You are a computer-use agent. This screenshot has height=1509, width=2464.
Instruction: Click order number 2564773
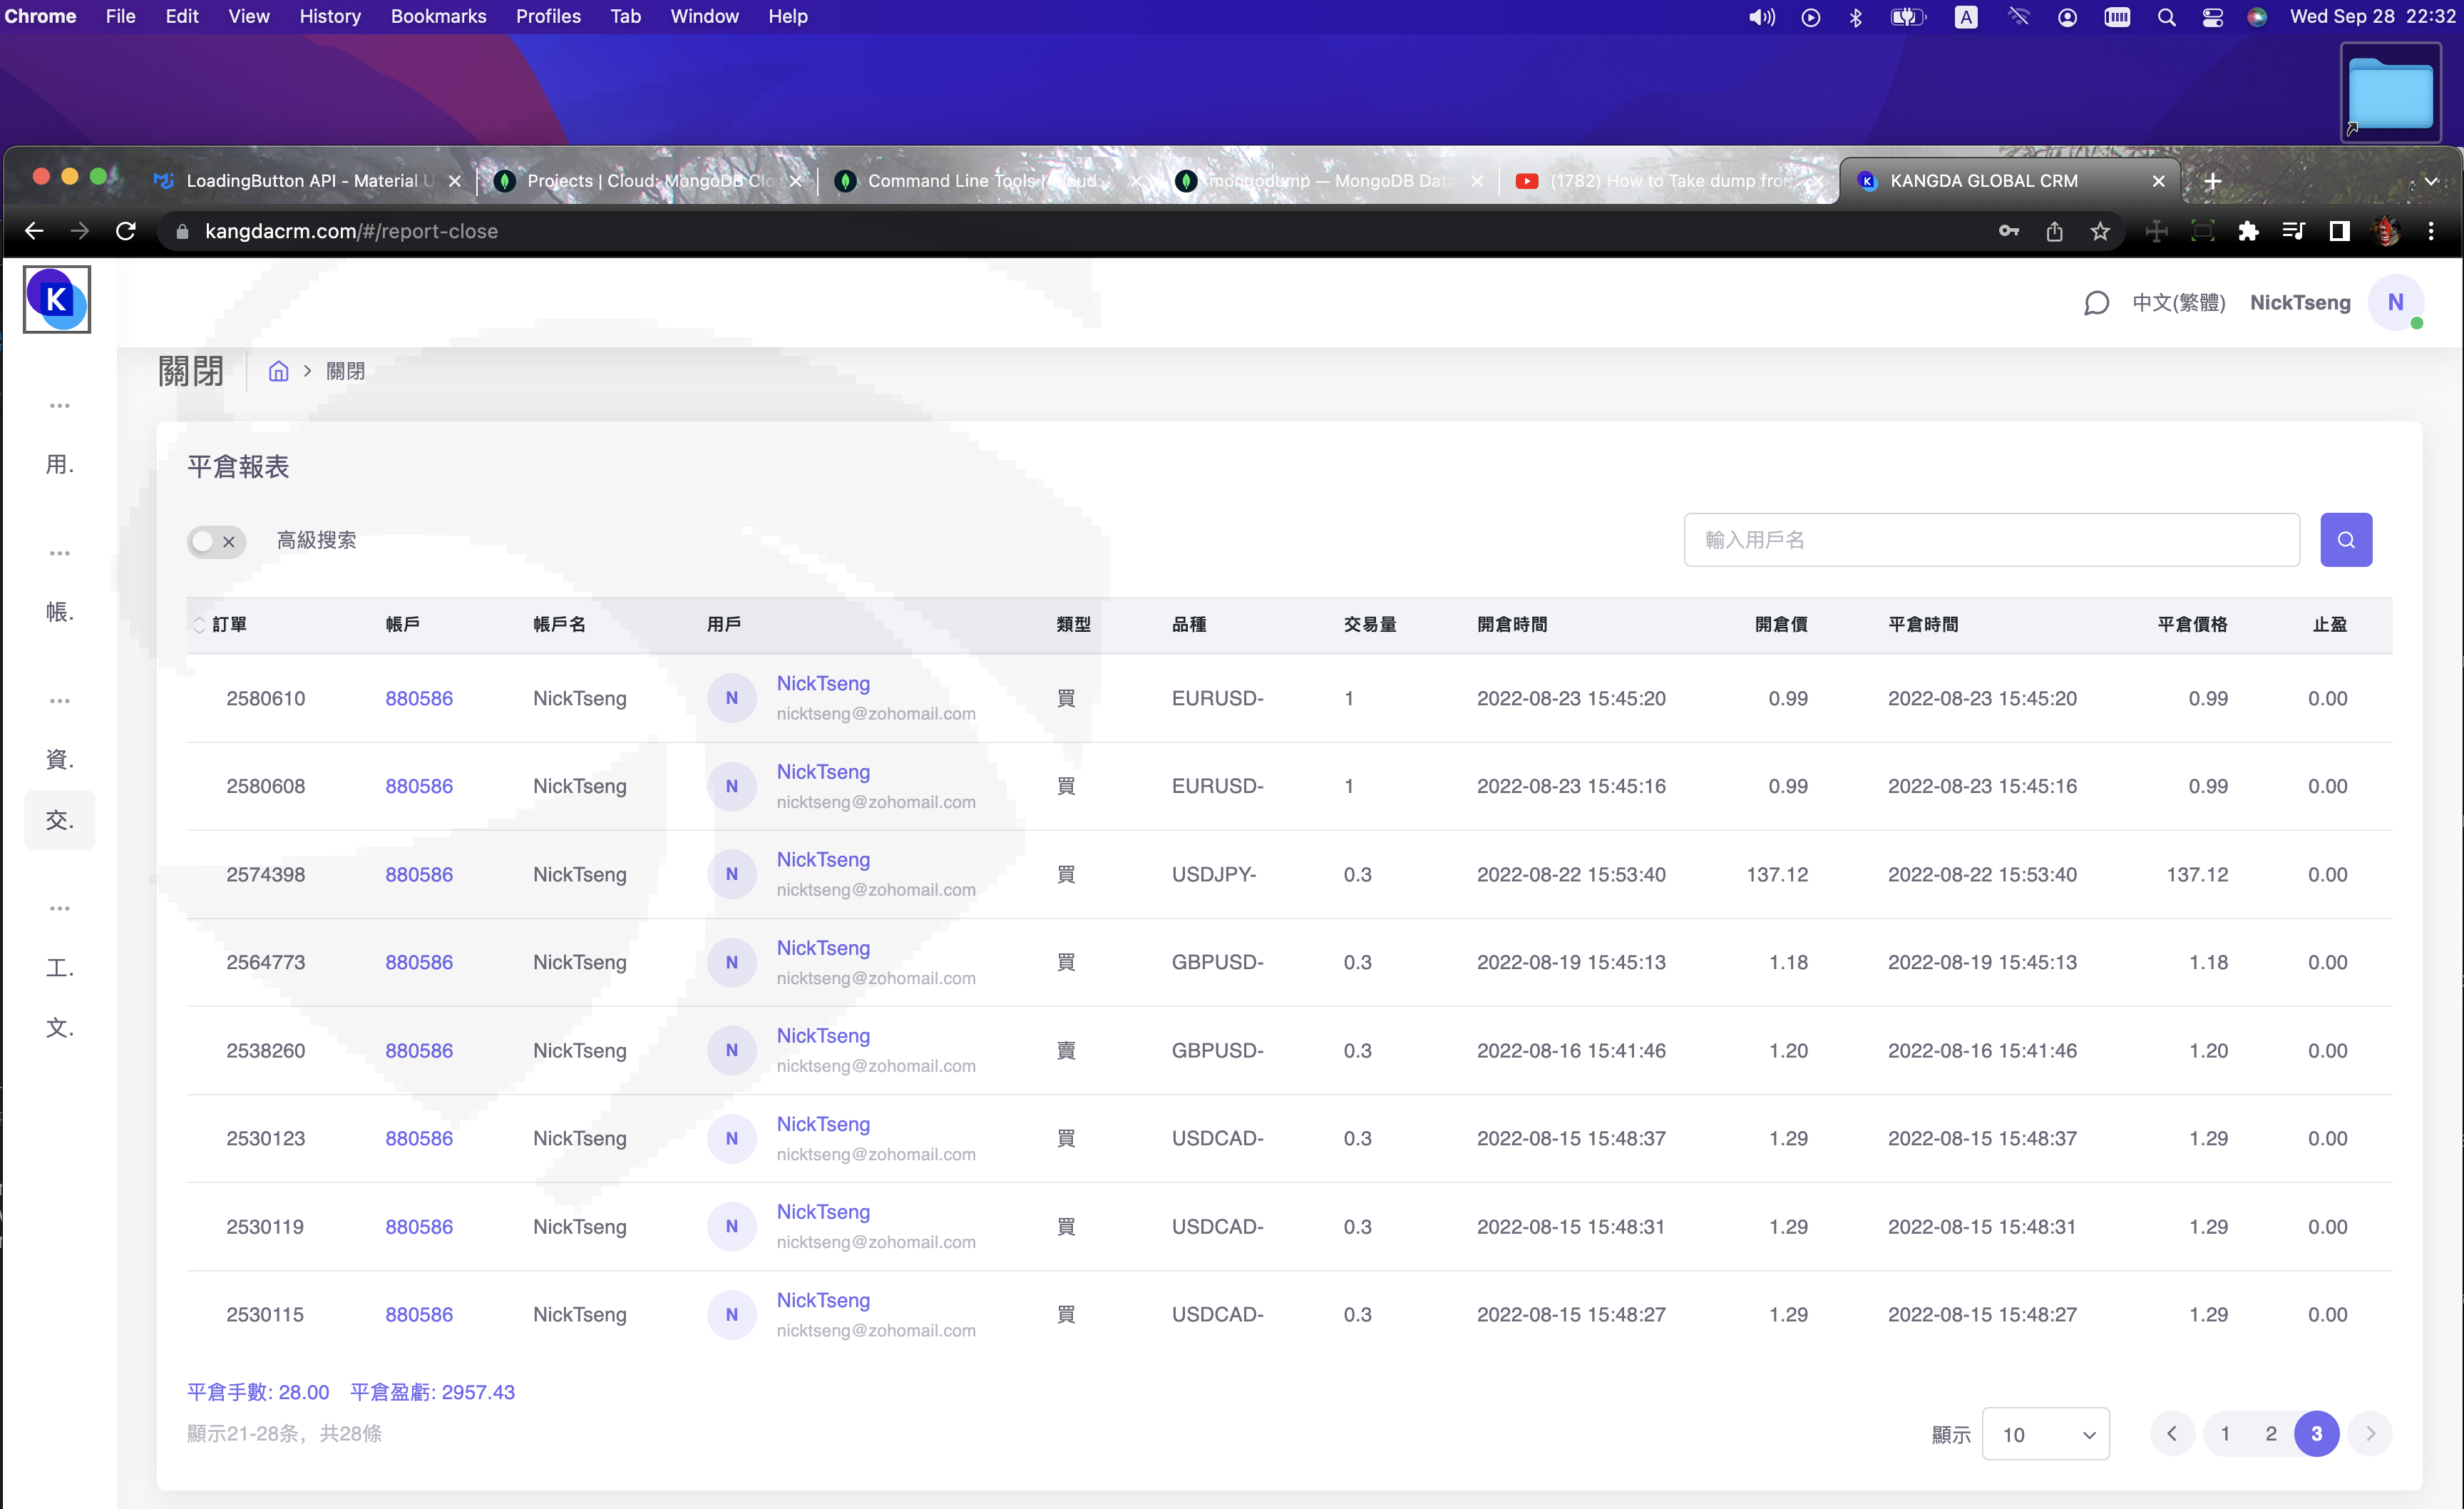pos(265,962)
